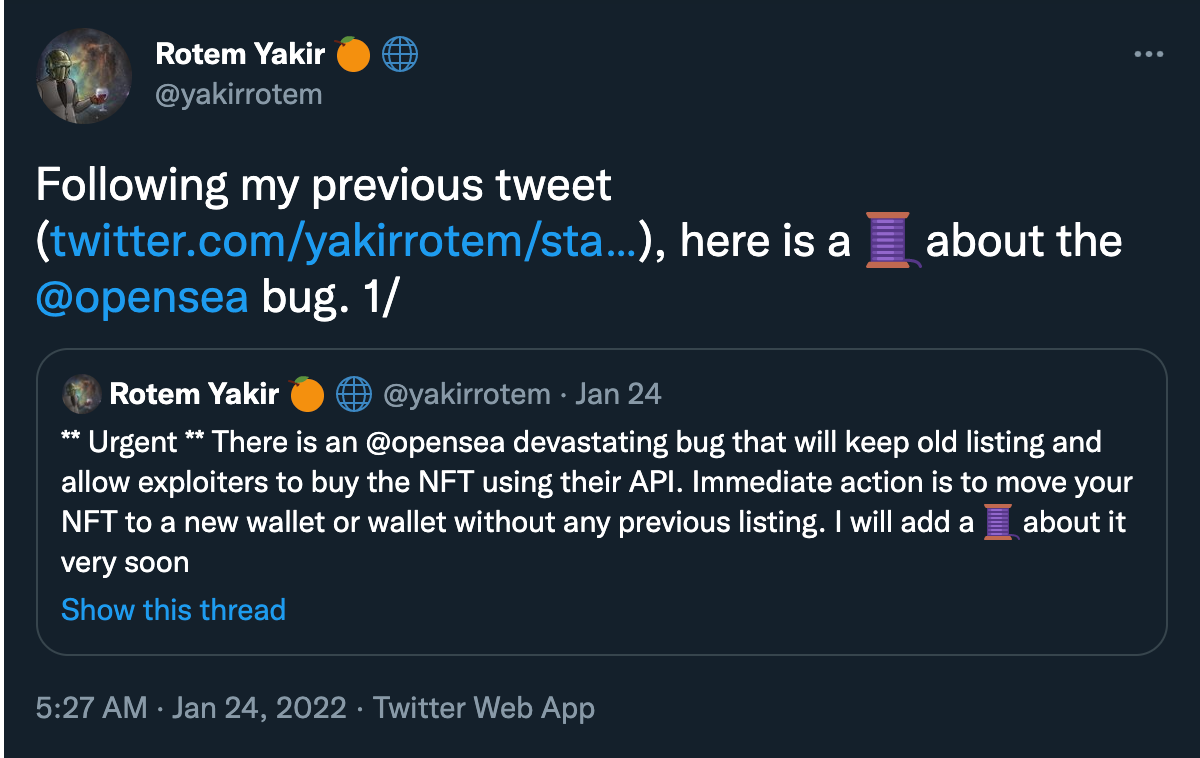Click the bold Rotem Yakir name at the top
Image resolution: width=1200 pixels, height=758 pixels.
(240, 54)
